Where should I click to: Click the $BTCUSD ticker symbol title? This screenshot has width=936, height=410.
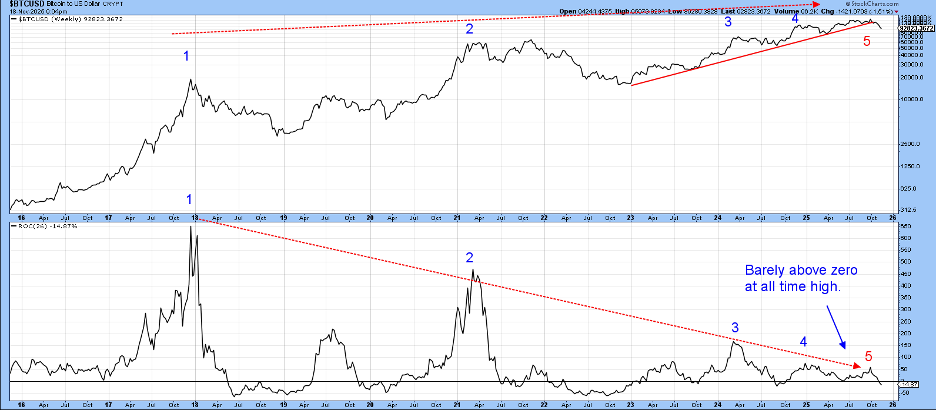[x=28, y=6]
